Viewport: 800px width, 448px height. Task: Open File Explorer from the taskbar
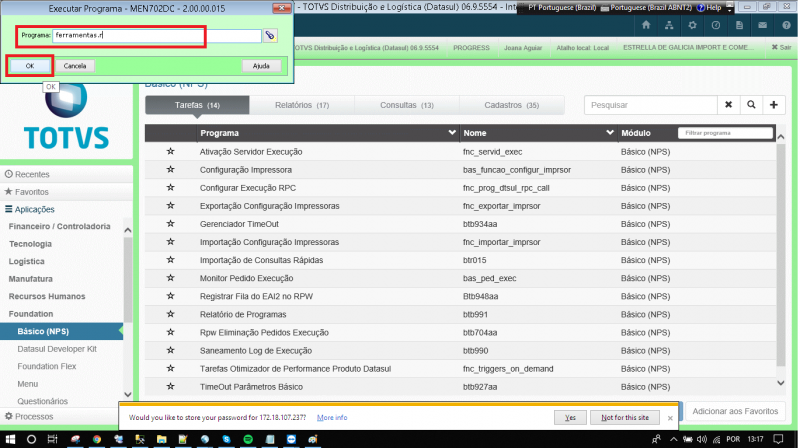click(161, 439)
